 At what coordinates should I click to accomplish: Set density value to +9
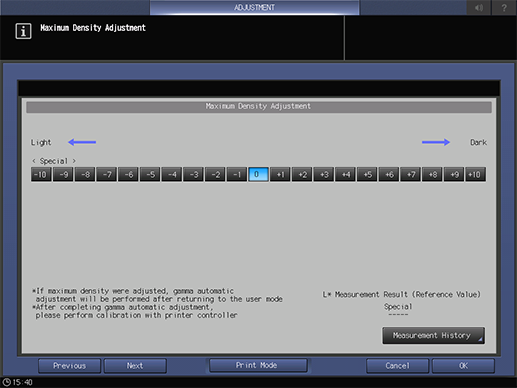[x=454, y=174]
